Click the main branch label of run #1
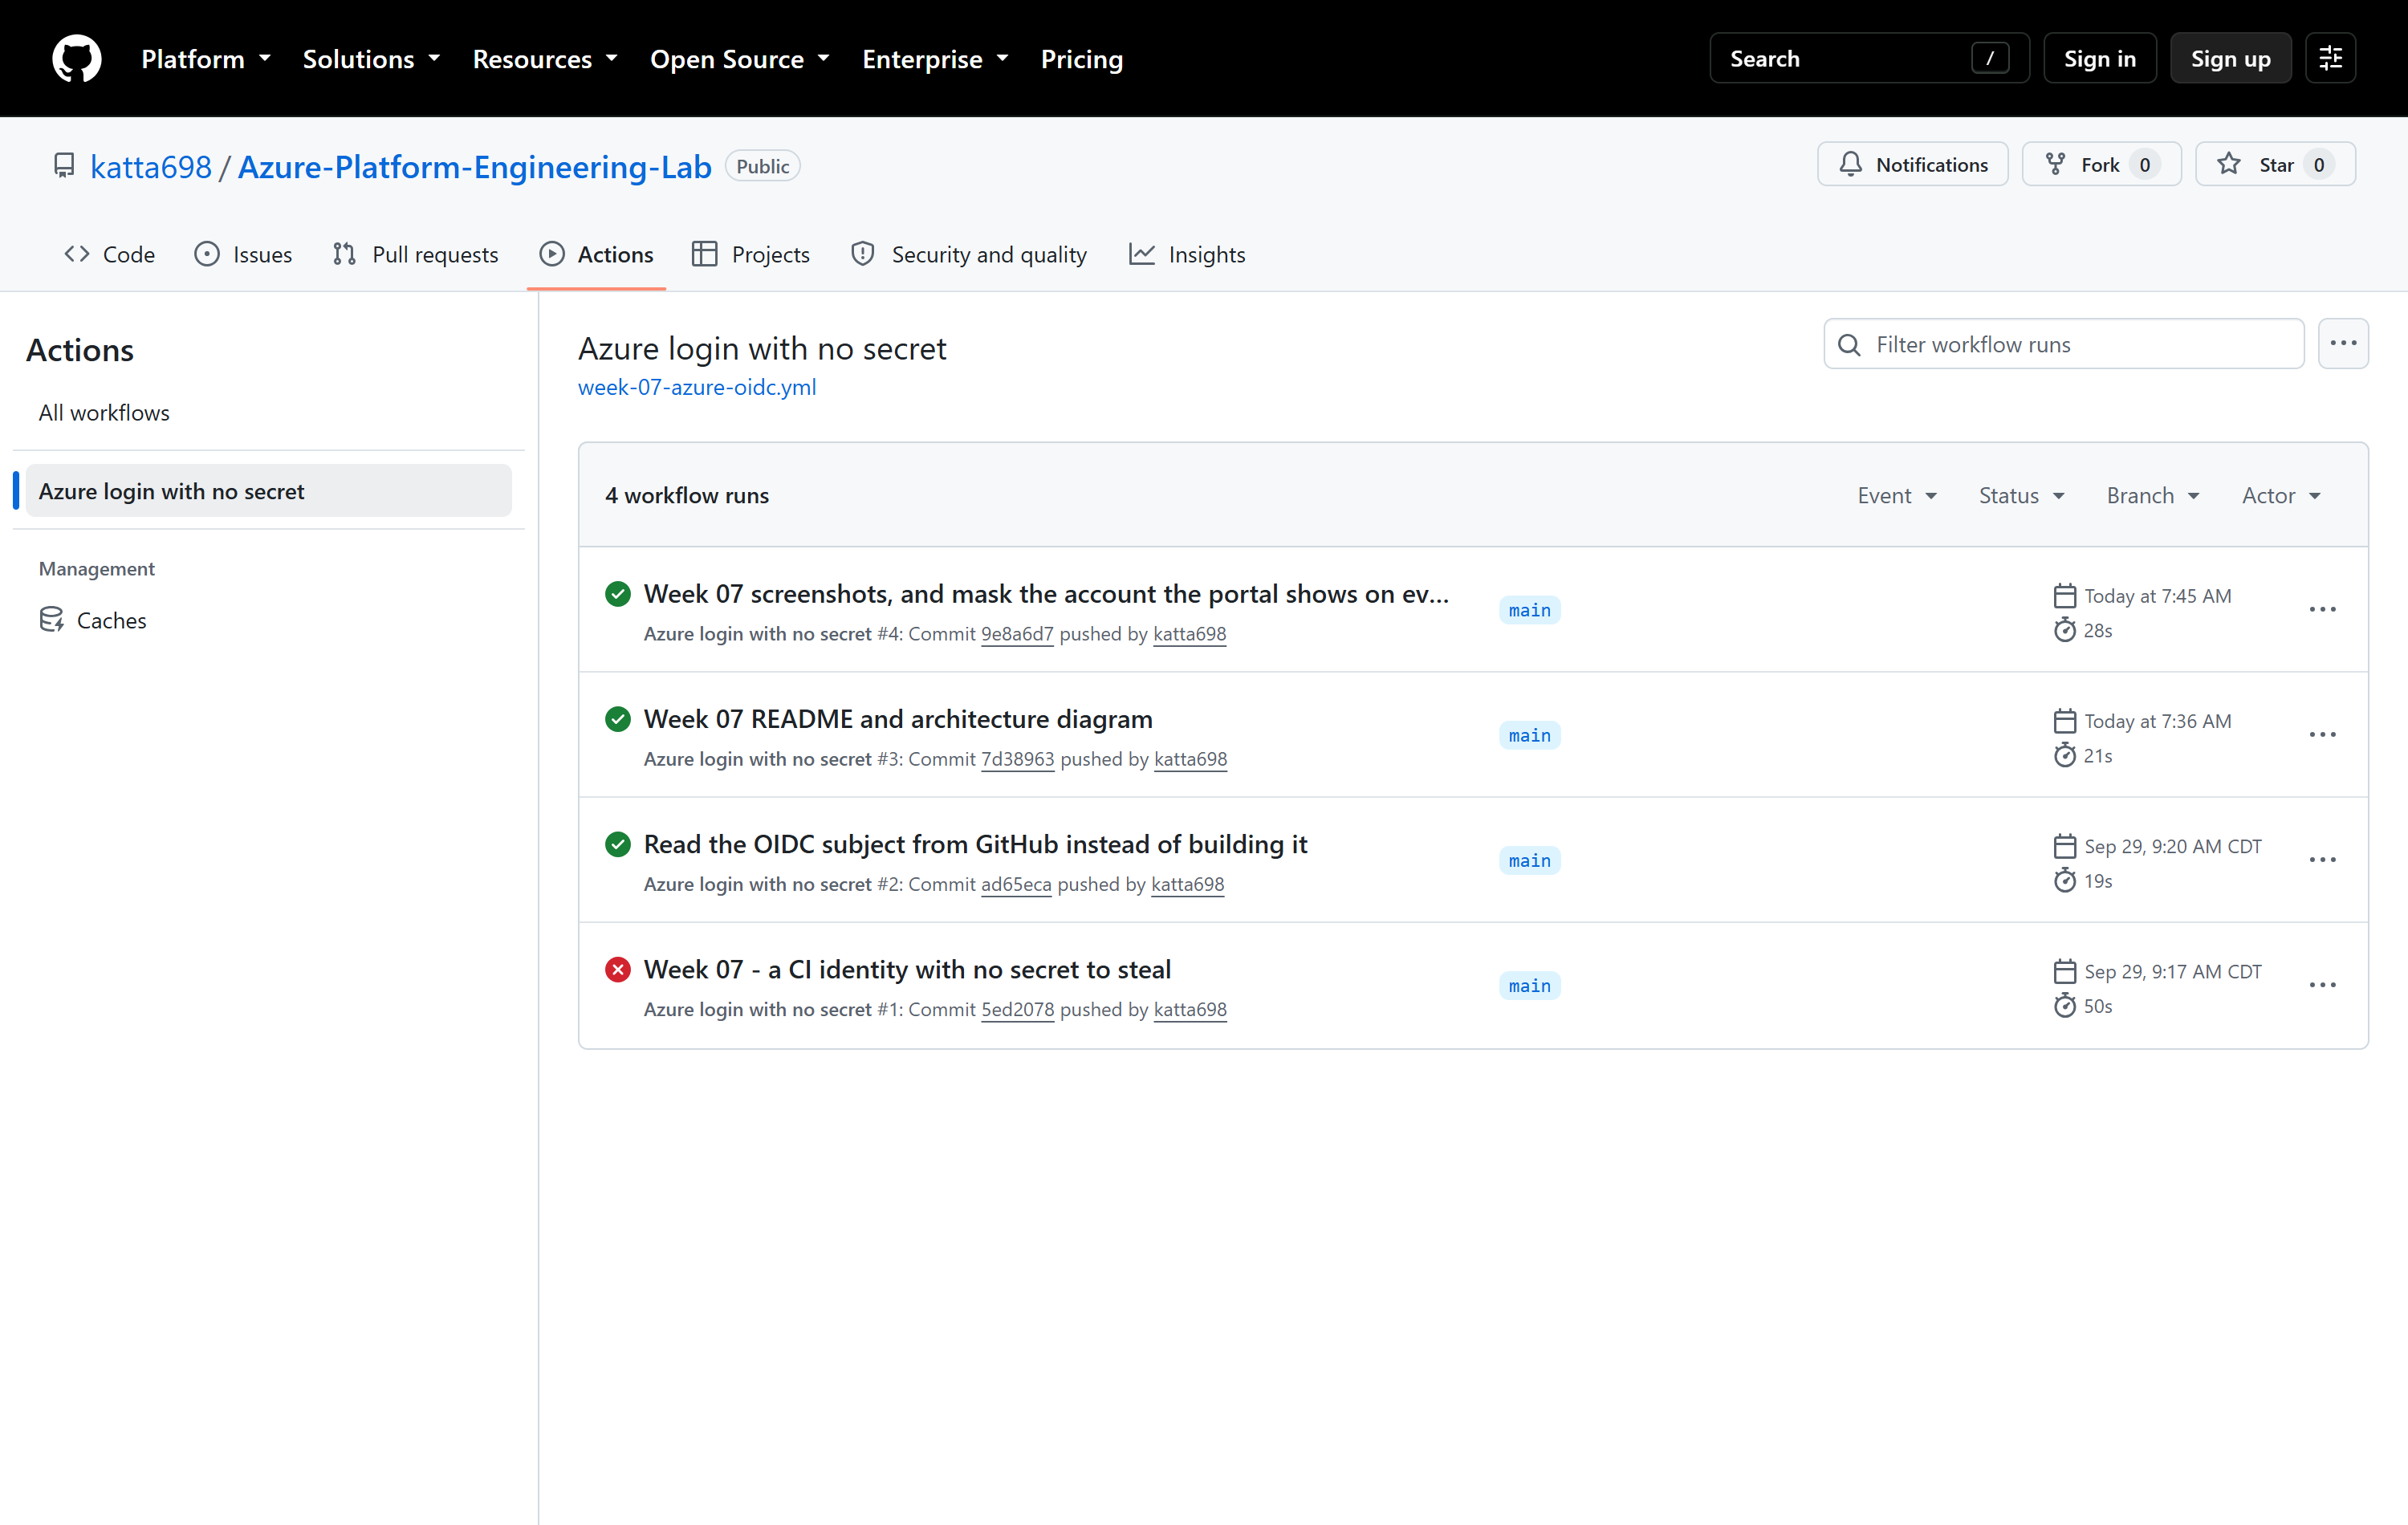 point(1529,986)
